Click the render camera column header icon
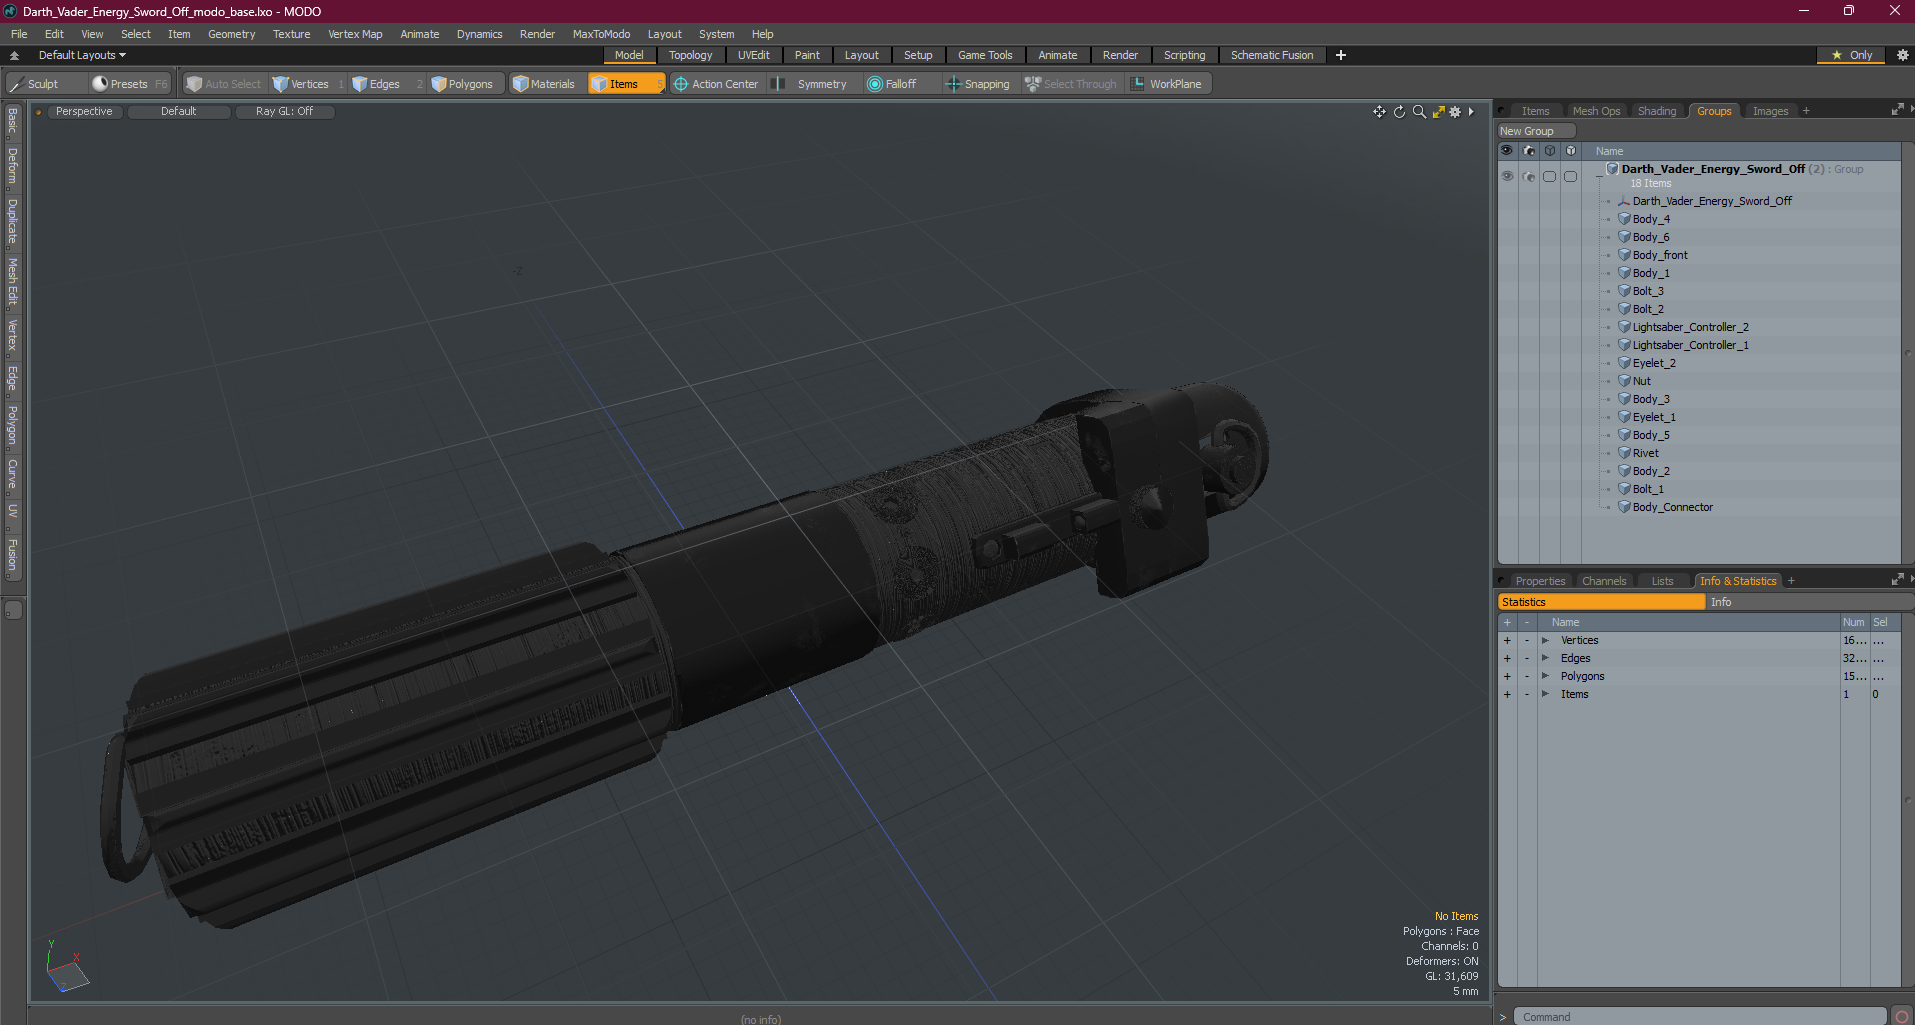 1528,151
